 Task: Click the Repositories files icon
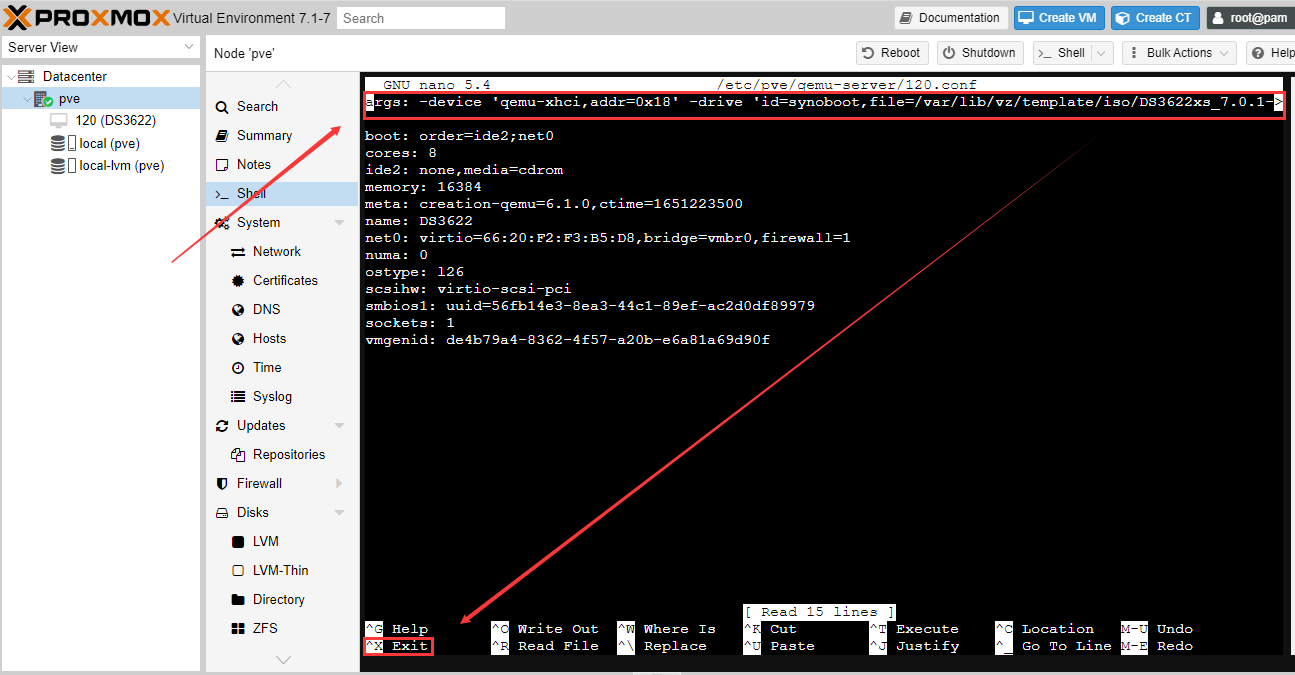tap(238, 454)
